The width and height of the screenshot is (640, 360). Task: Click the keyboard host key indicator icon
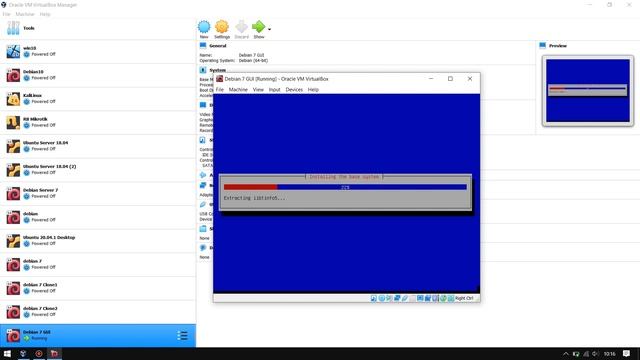pyautogui.click(x=451, y=298)
